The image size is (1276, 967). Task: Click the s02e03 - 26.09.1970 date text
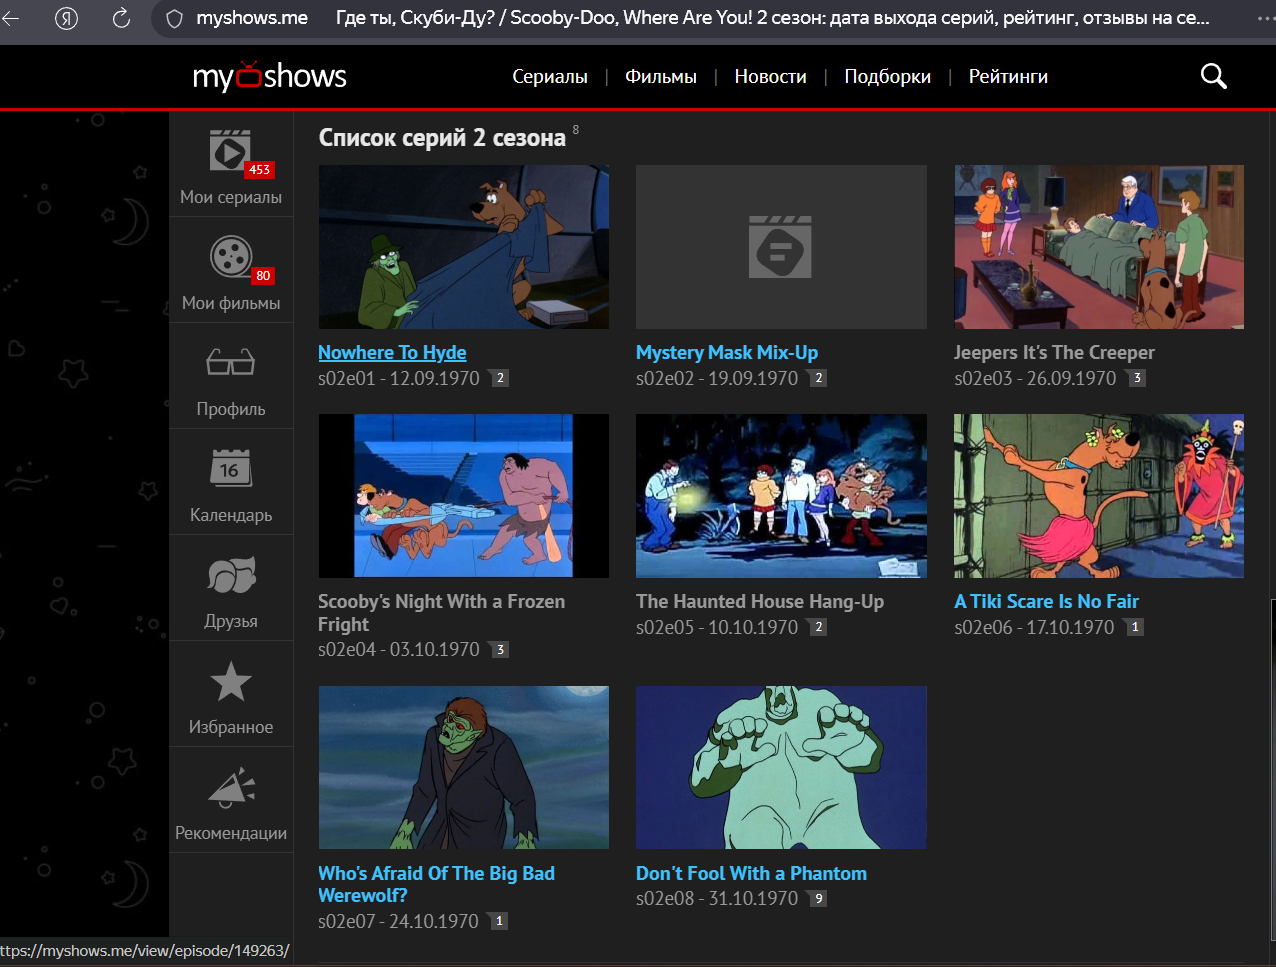(1035, 378)
